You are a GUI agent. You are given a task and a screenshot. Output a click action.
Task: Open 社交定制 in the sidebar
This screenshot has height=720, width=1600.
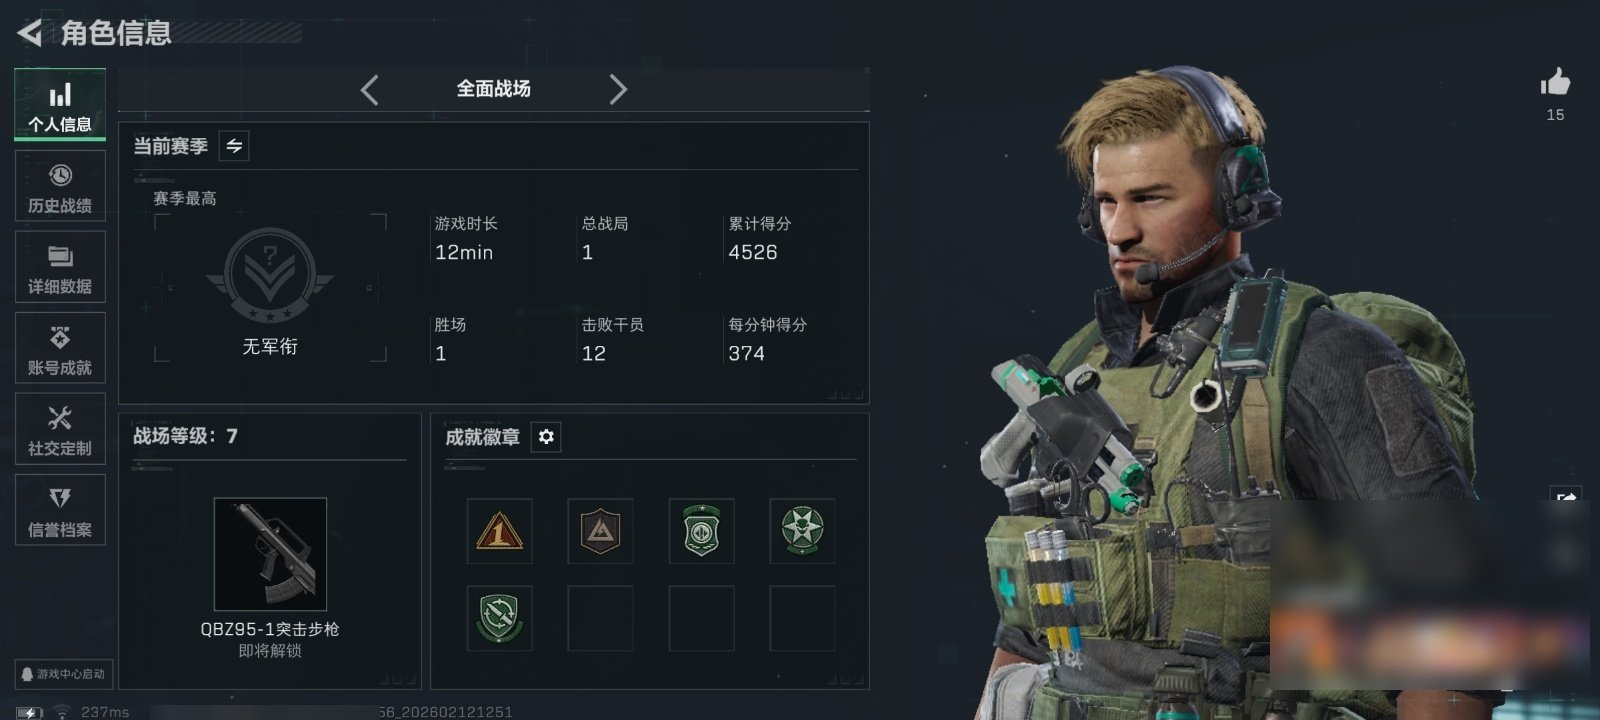(60, 429)
